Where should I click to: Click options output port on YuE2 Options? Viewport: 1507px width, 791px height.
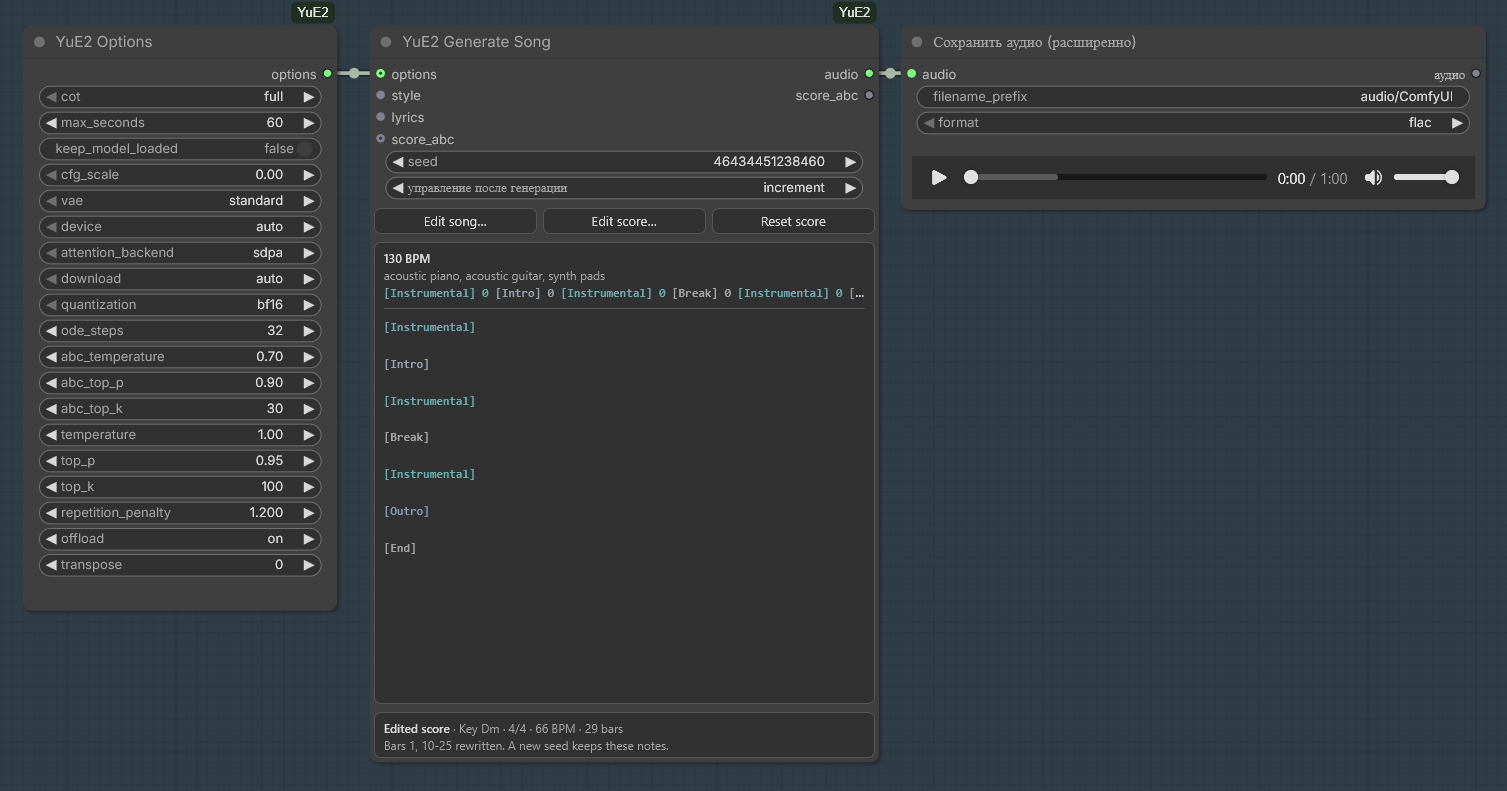[328, 74]
